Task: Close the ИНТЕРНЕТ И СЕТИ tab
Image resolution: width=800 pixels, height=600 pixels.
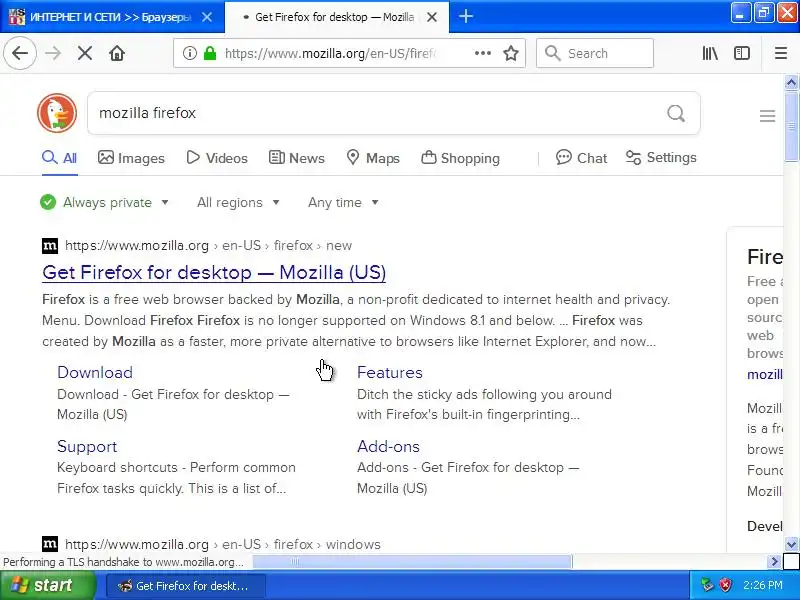Action: (x=207, y=17)
